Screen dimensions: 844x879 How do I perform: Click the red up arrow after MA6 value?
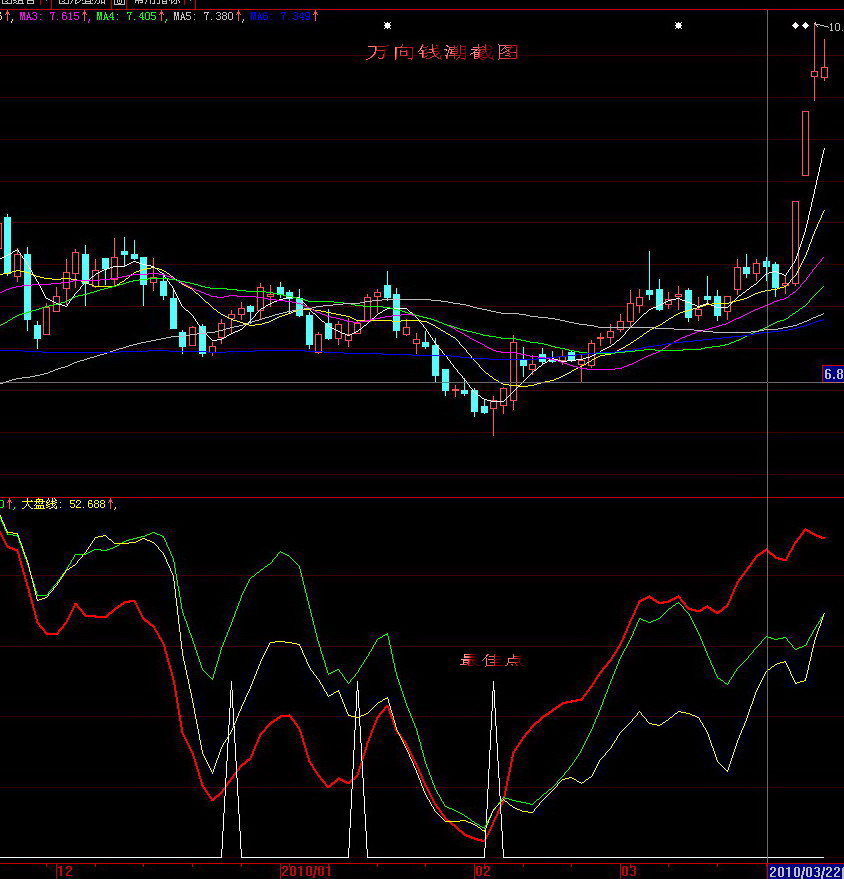[314, 17]
